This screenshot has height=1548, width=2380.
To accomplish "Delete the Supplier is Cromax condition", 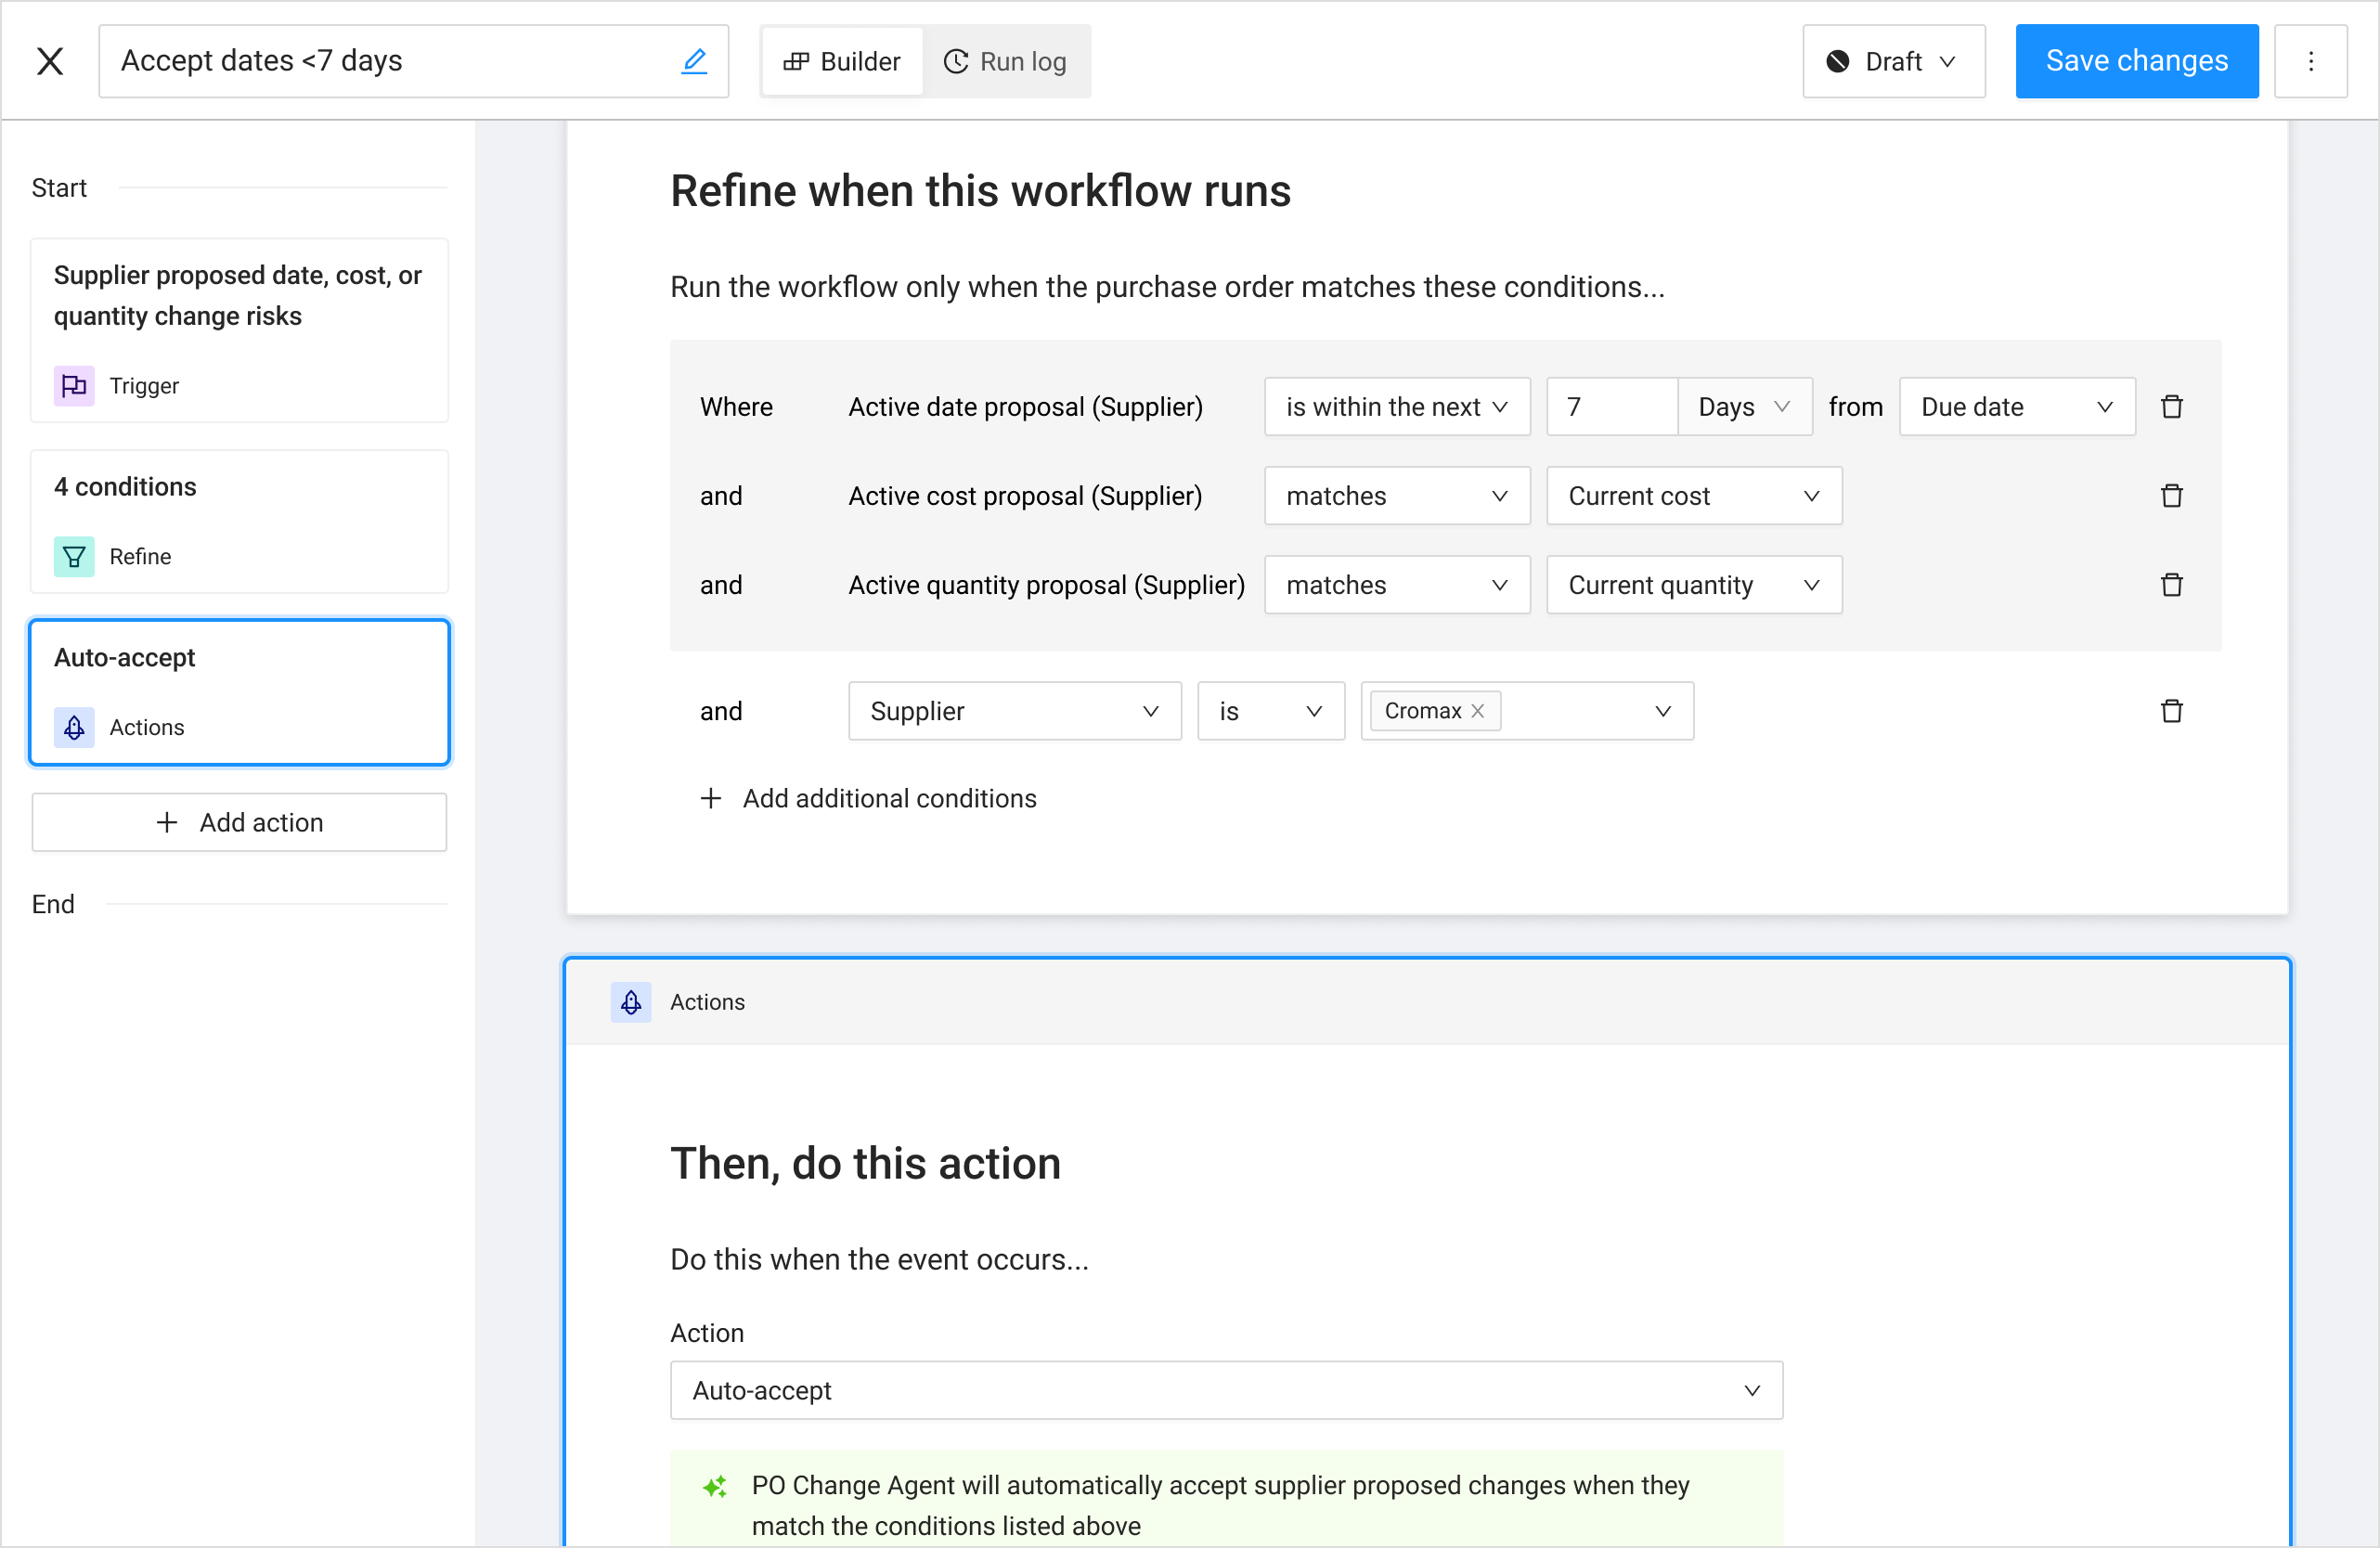I will click(2171, 711).
